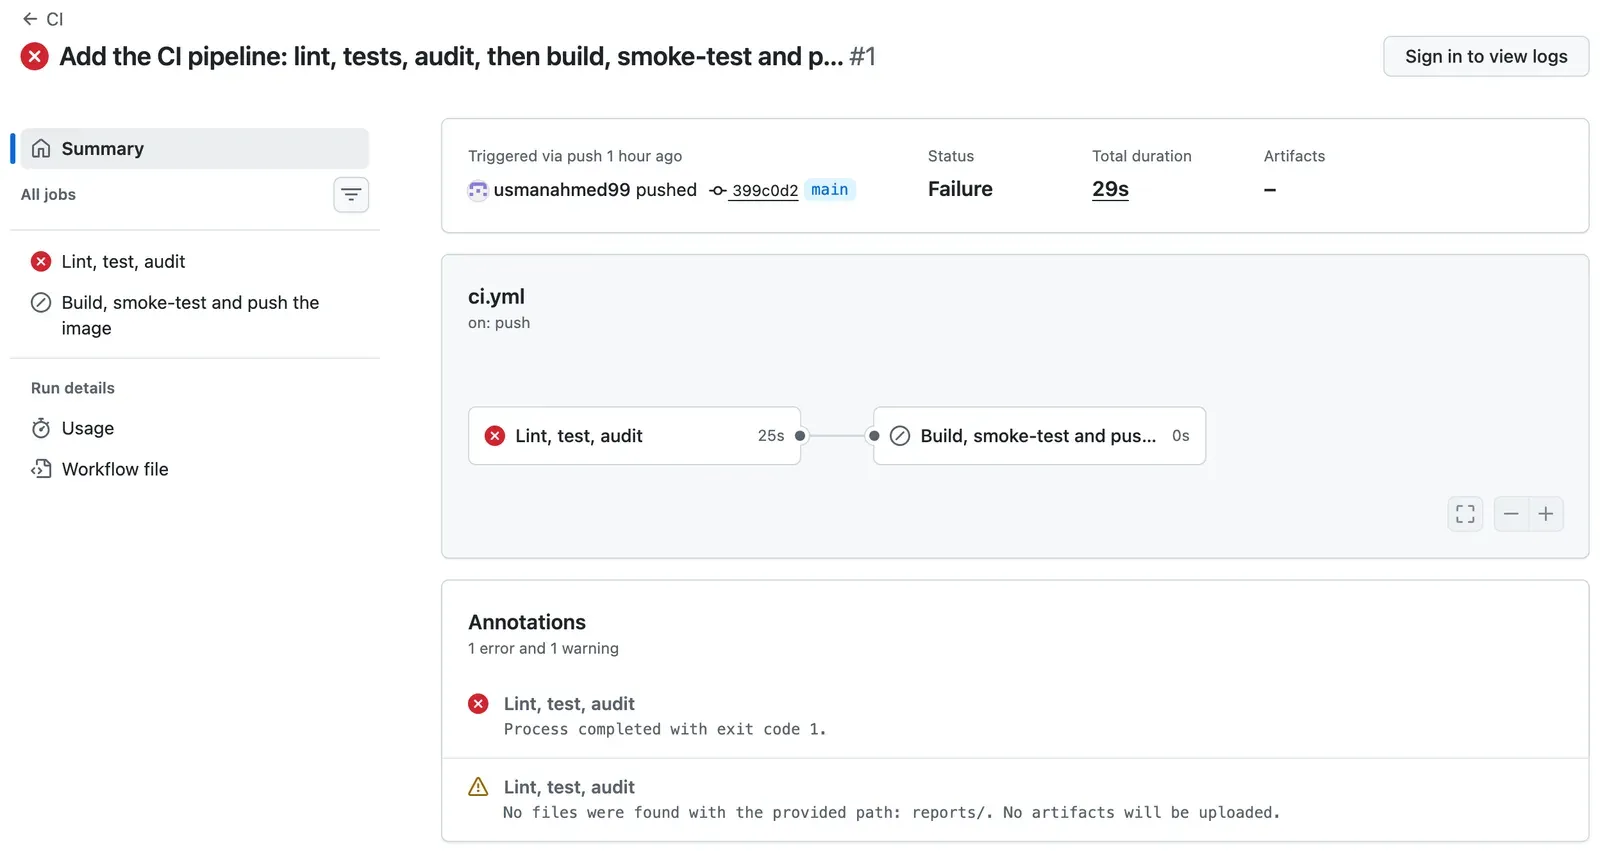This screenshot has height=851, width=1600.
Task: Click the stopwatch icon next to Usage
Action: coord(41,429)
